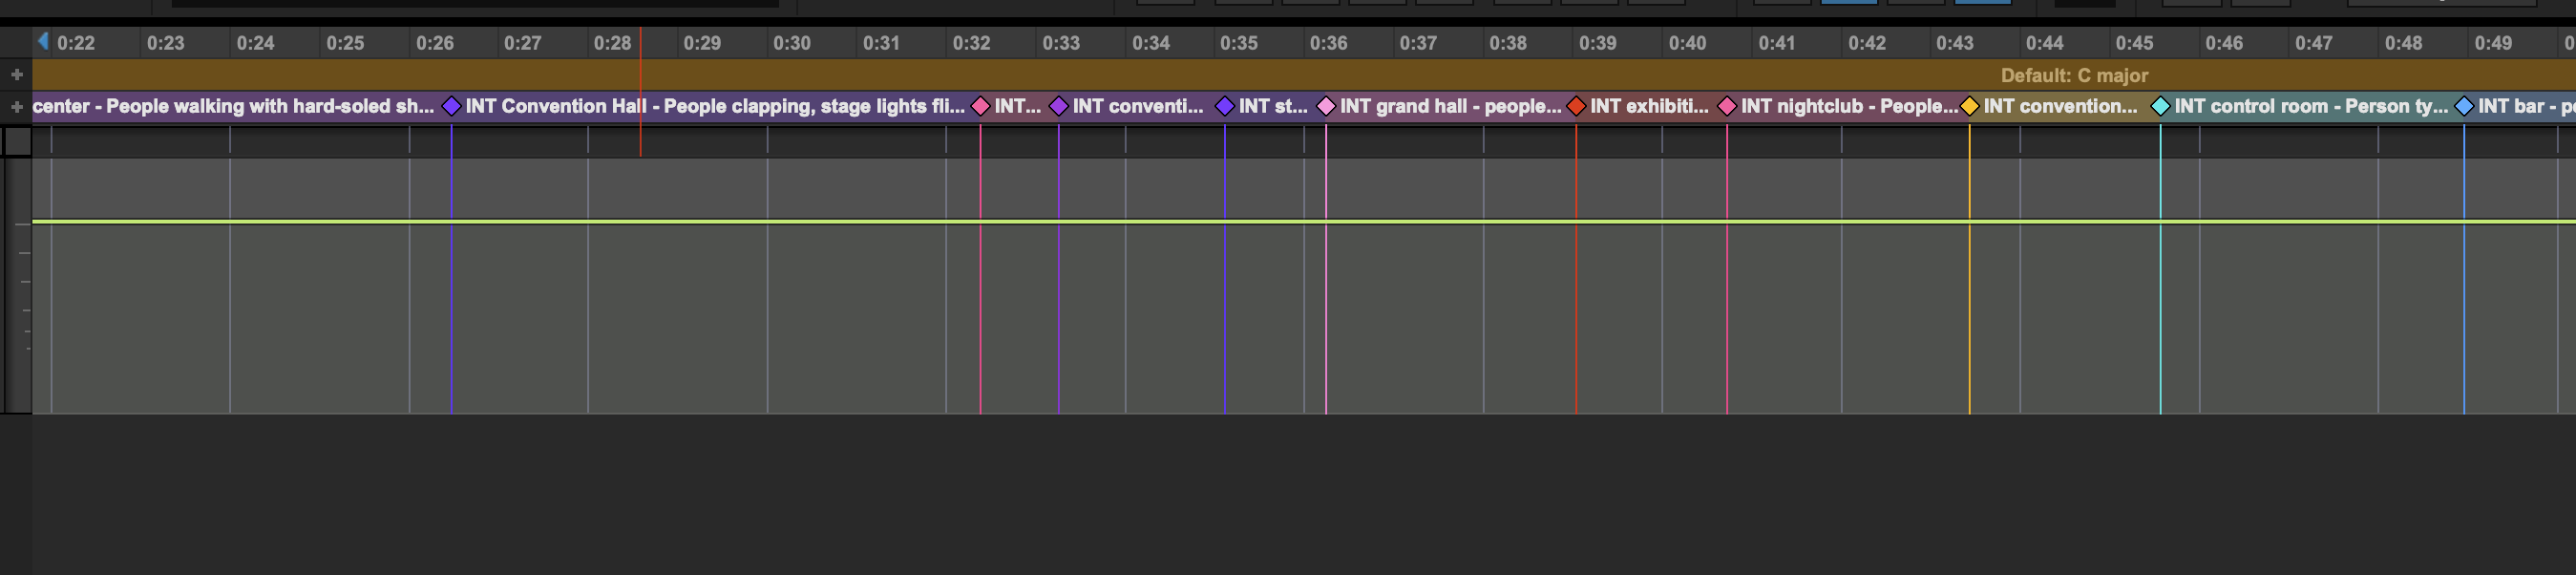
Task: Click the plus icon on the markers ruler
Action: pos(17,107)
